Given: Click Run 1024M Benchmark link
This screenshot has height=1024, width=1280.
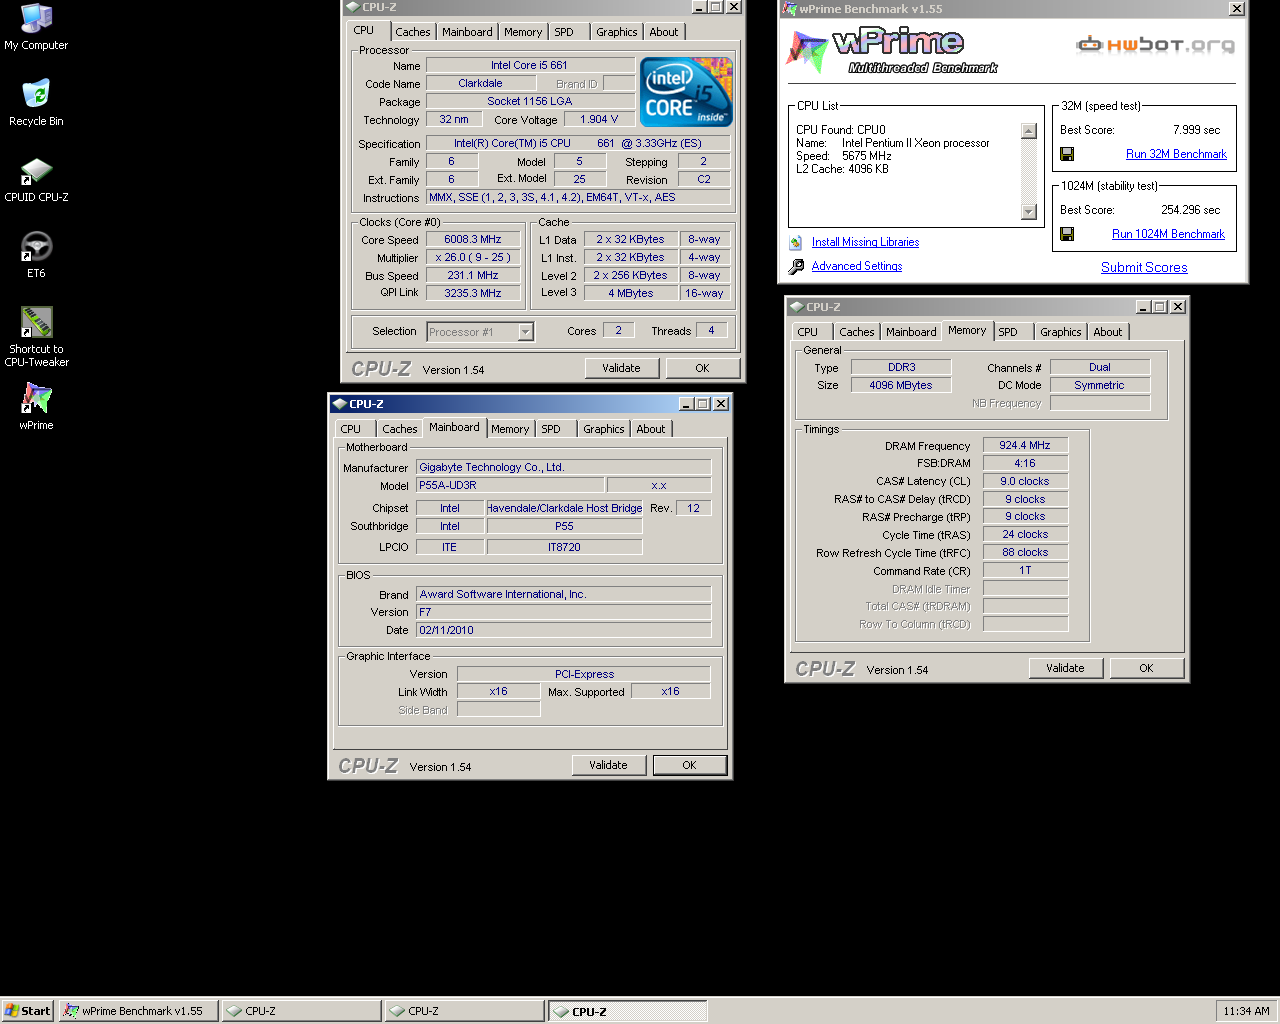Looking at the screenshot, I should pos(1168,234).
